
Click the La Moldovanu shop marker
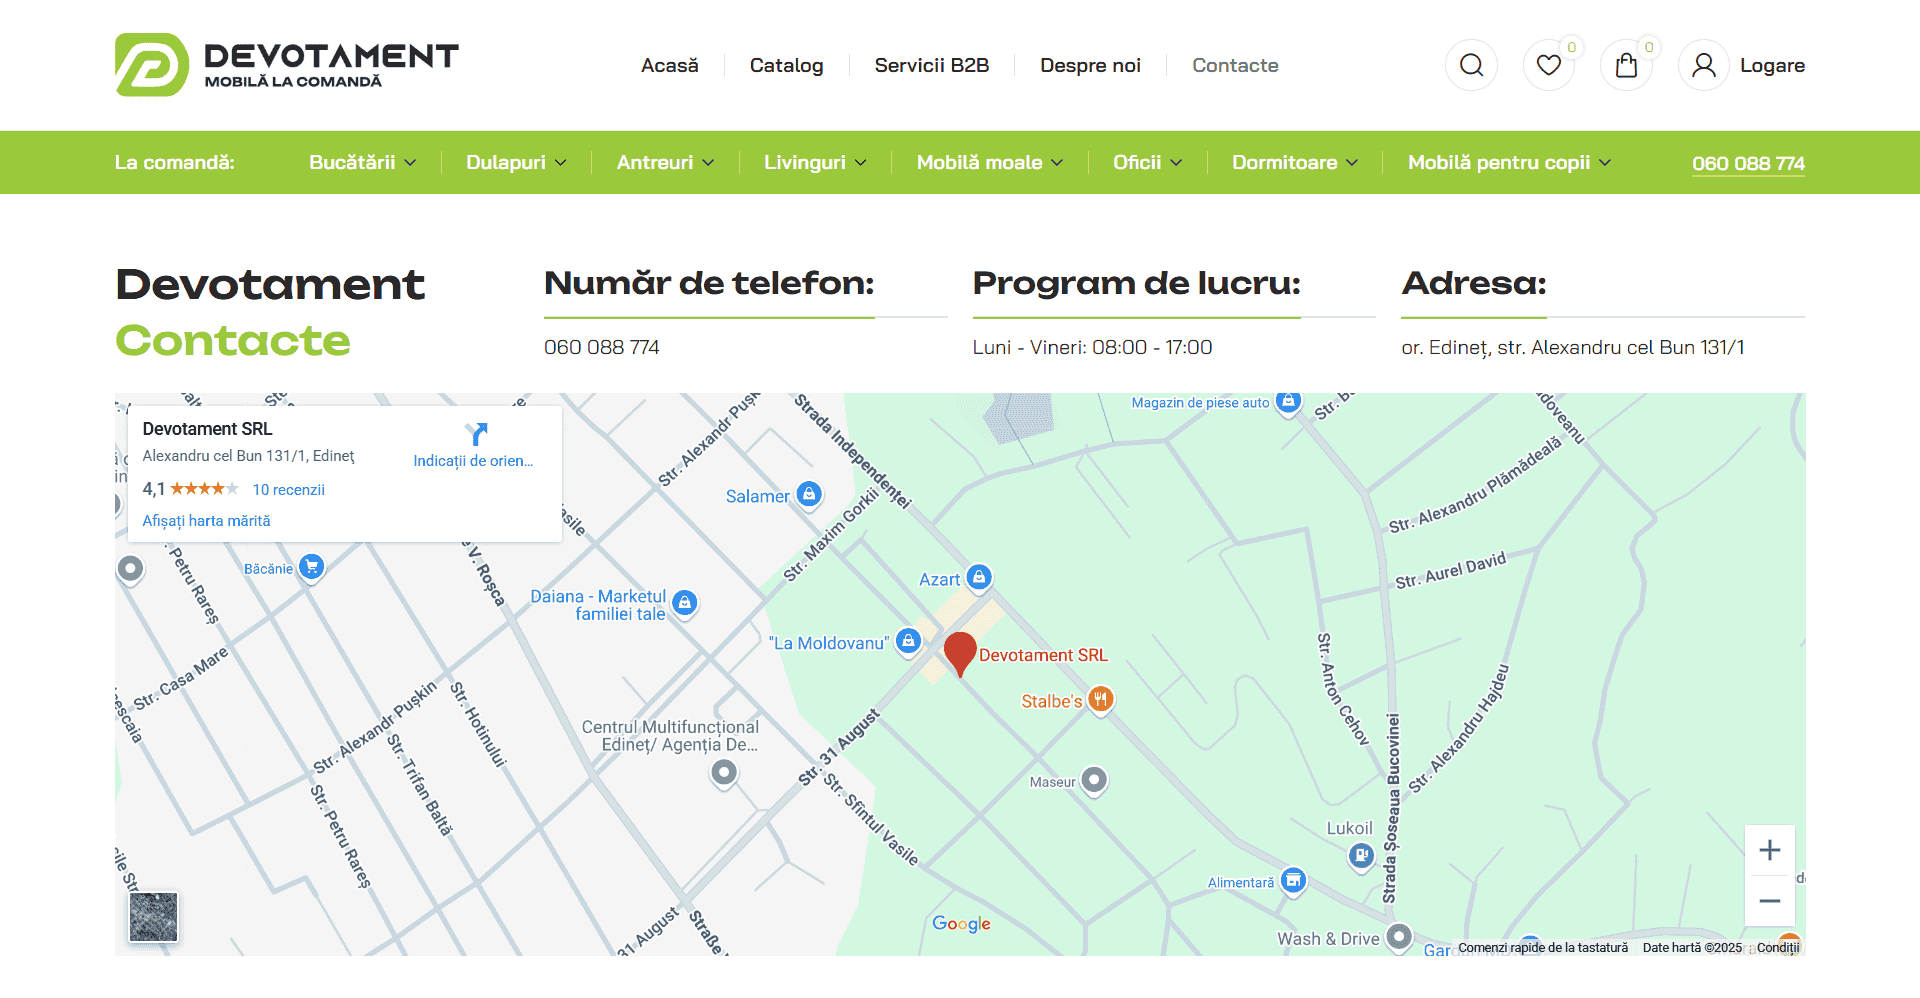(908, 642)
